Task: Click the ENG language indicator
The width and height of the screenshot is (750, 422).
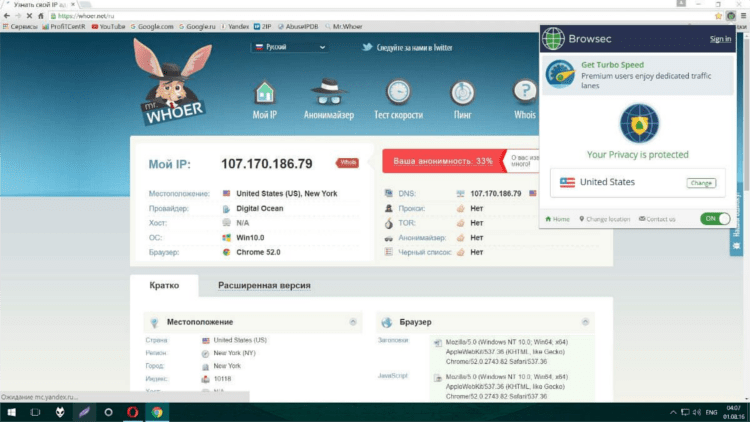Action: (x=711, y=412)
